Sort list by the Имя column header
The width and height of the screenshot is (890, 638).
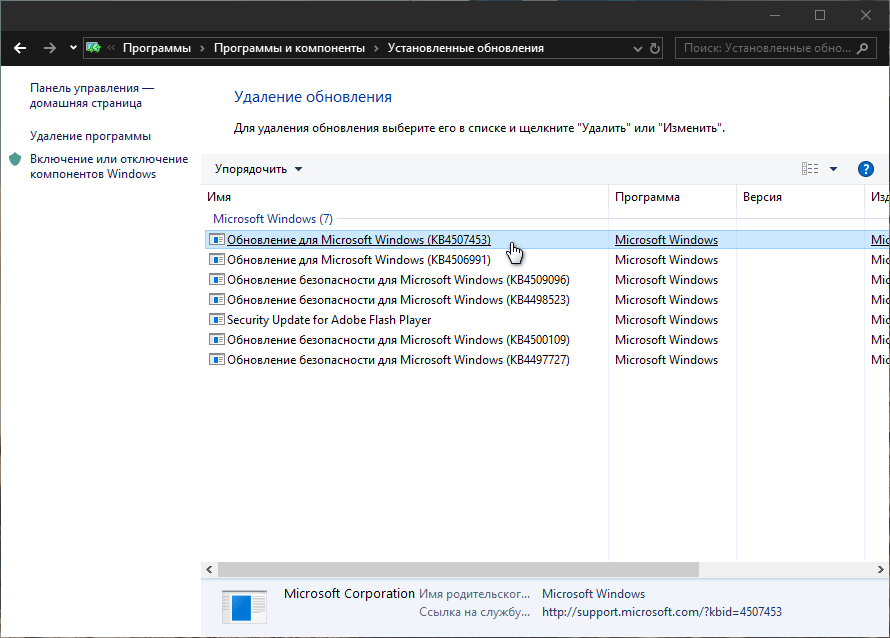pyautogui.click(x=404, y=197)
